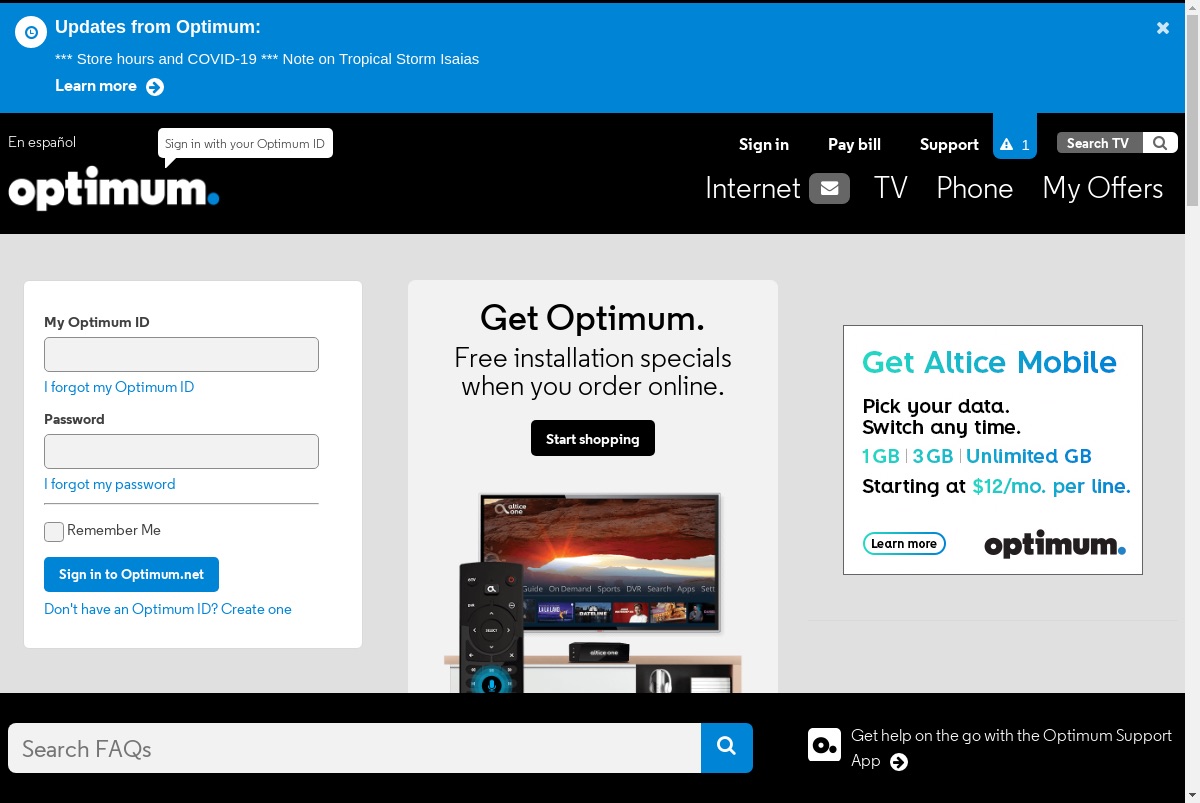
Task: Click the Optimum Support App icon
Action: point(824,744)
